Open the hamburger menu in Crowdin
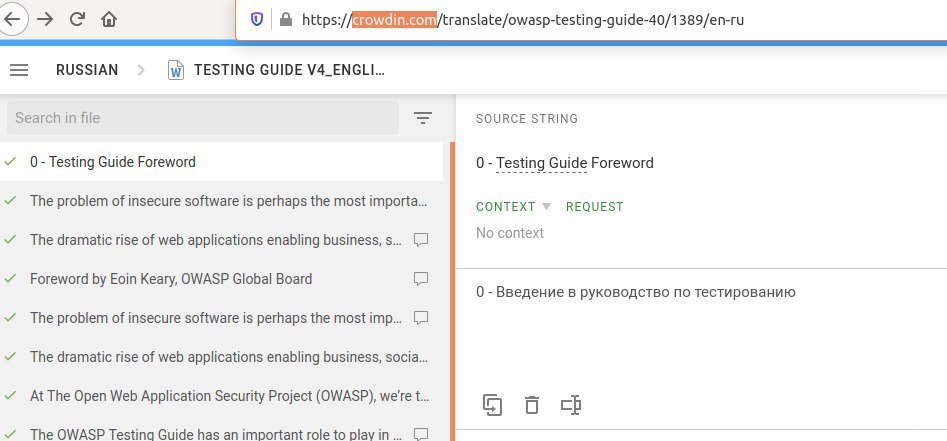 pos(19,70)
